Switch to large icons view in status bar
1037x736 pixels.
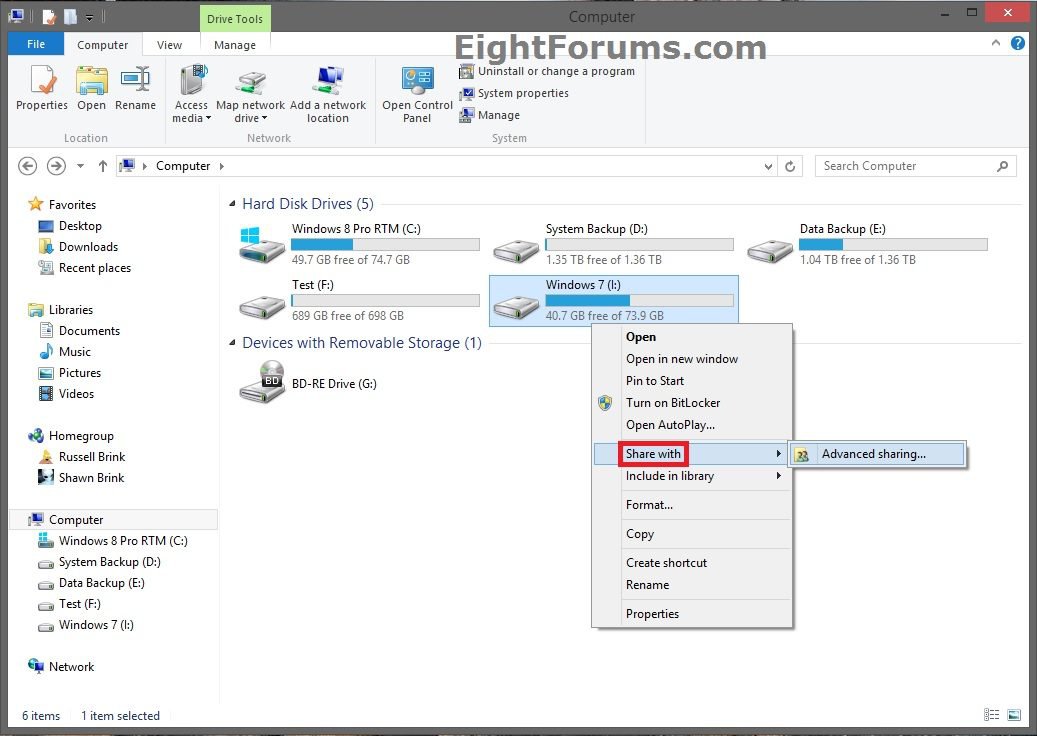click(x=1014, y=716)
